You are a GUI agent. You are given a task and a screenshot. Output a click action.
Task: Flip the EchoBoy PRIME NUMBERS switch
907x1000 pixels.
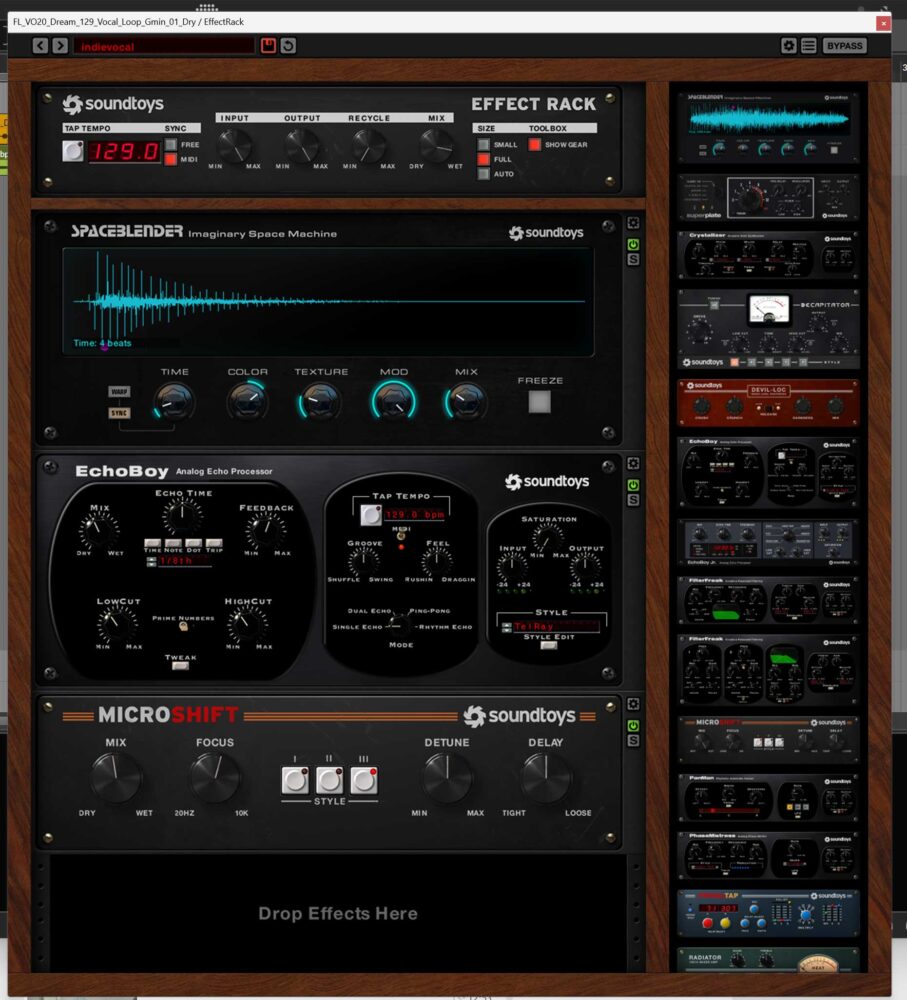coord(183,627)
